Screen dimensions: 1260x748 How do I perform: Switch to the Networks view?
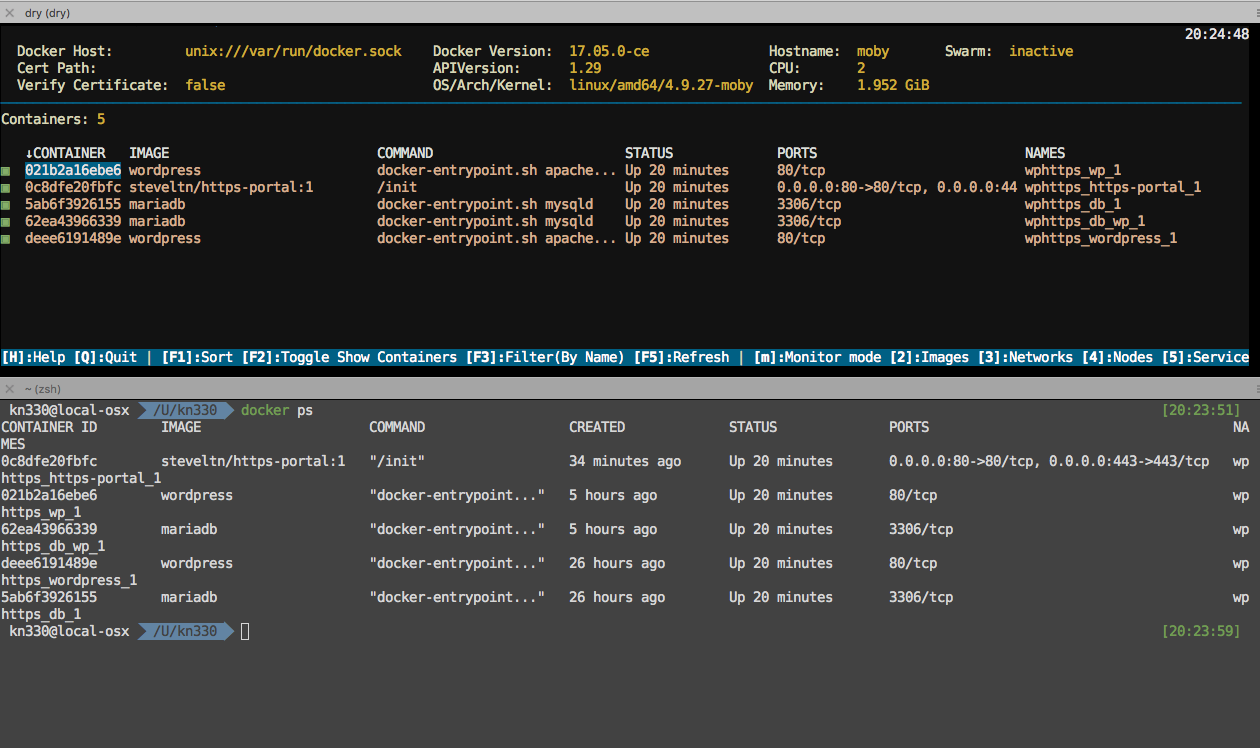click(1025, 357)
